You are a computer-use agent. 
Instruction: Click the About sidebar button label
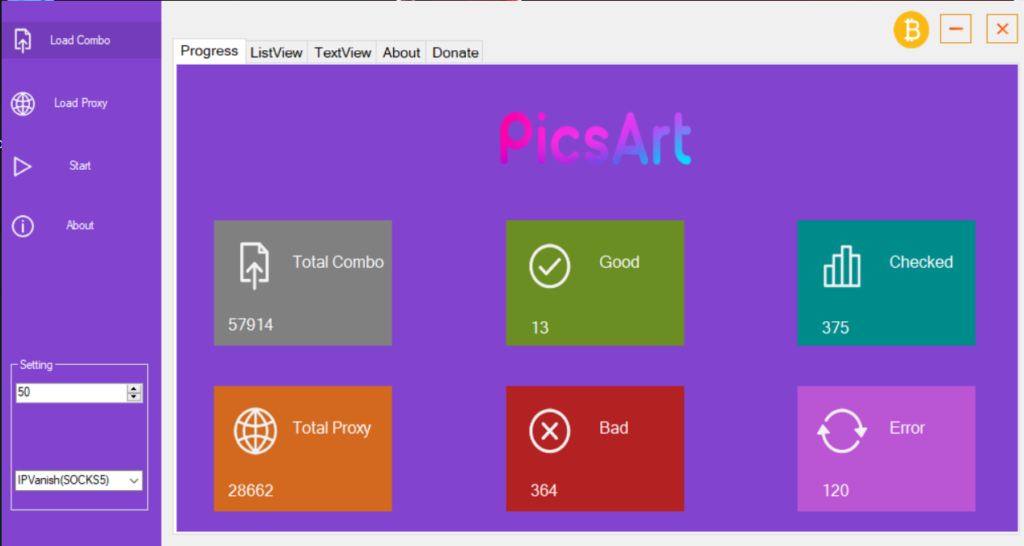[80, 225]
